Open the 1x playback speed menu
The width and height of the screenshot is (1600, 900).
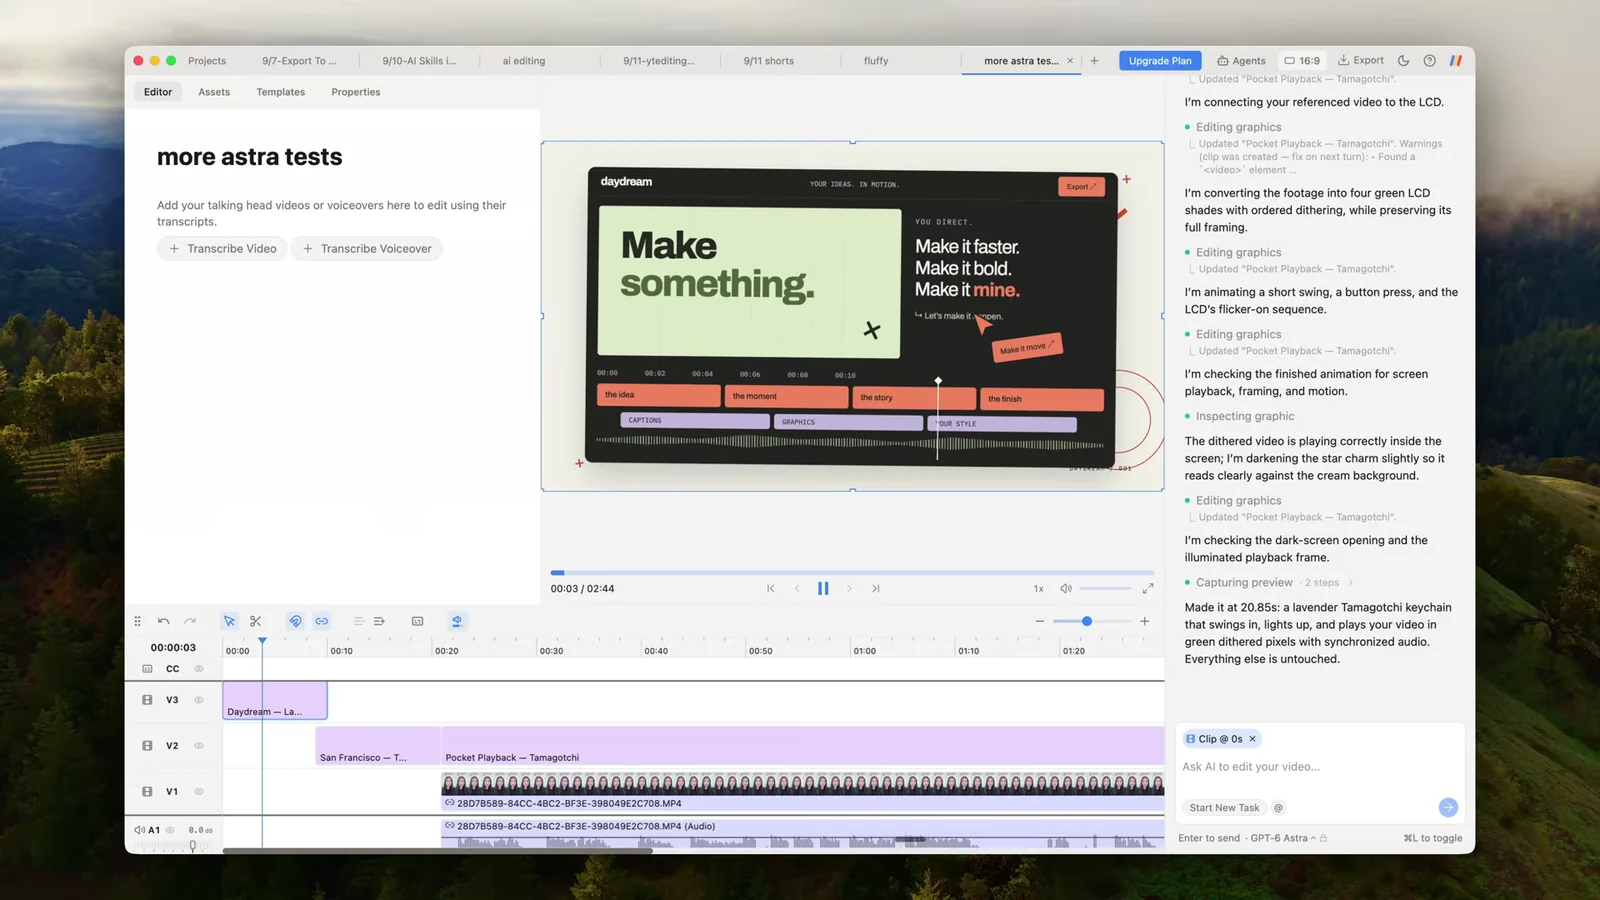[x=1038, y=588]
